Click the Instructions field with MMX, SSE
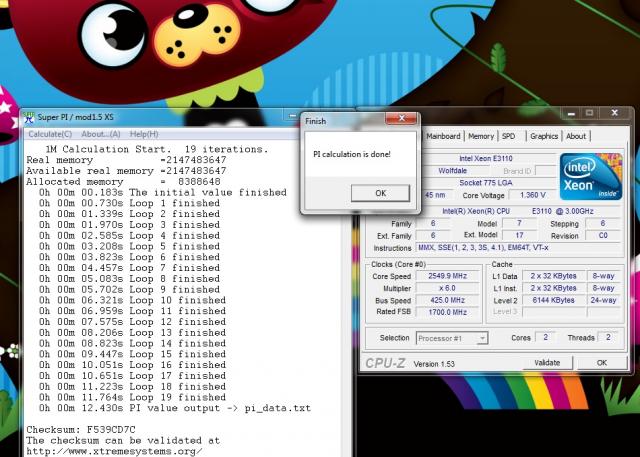 518,248
